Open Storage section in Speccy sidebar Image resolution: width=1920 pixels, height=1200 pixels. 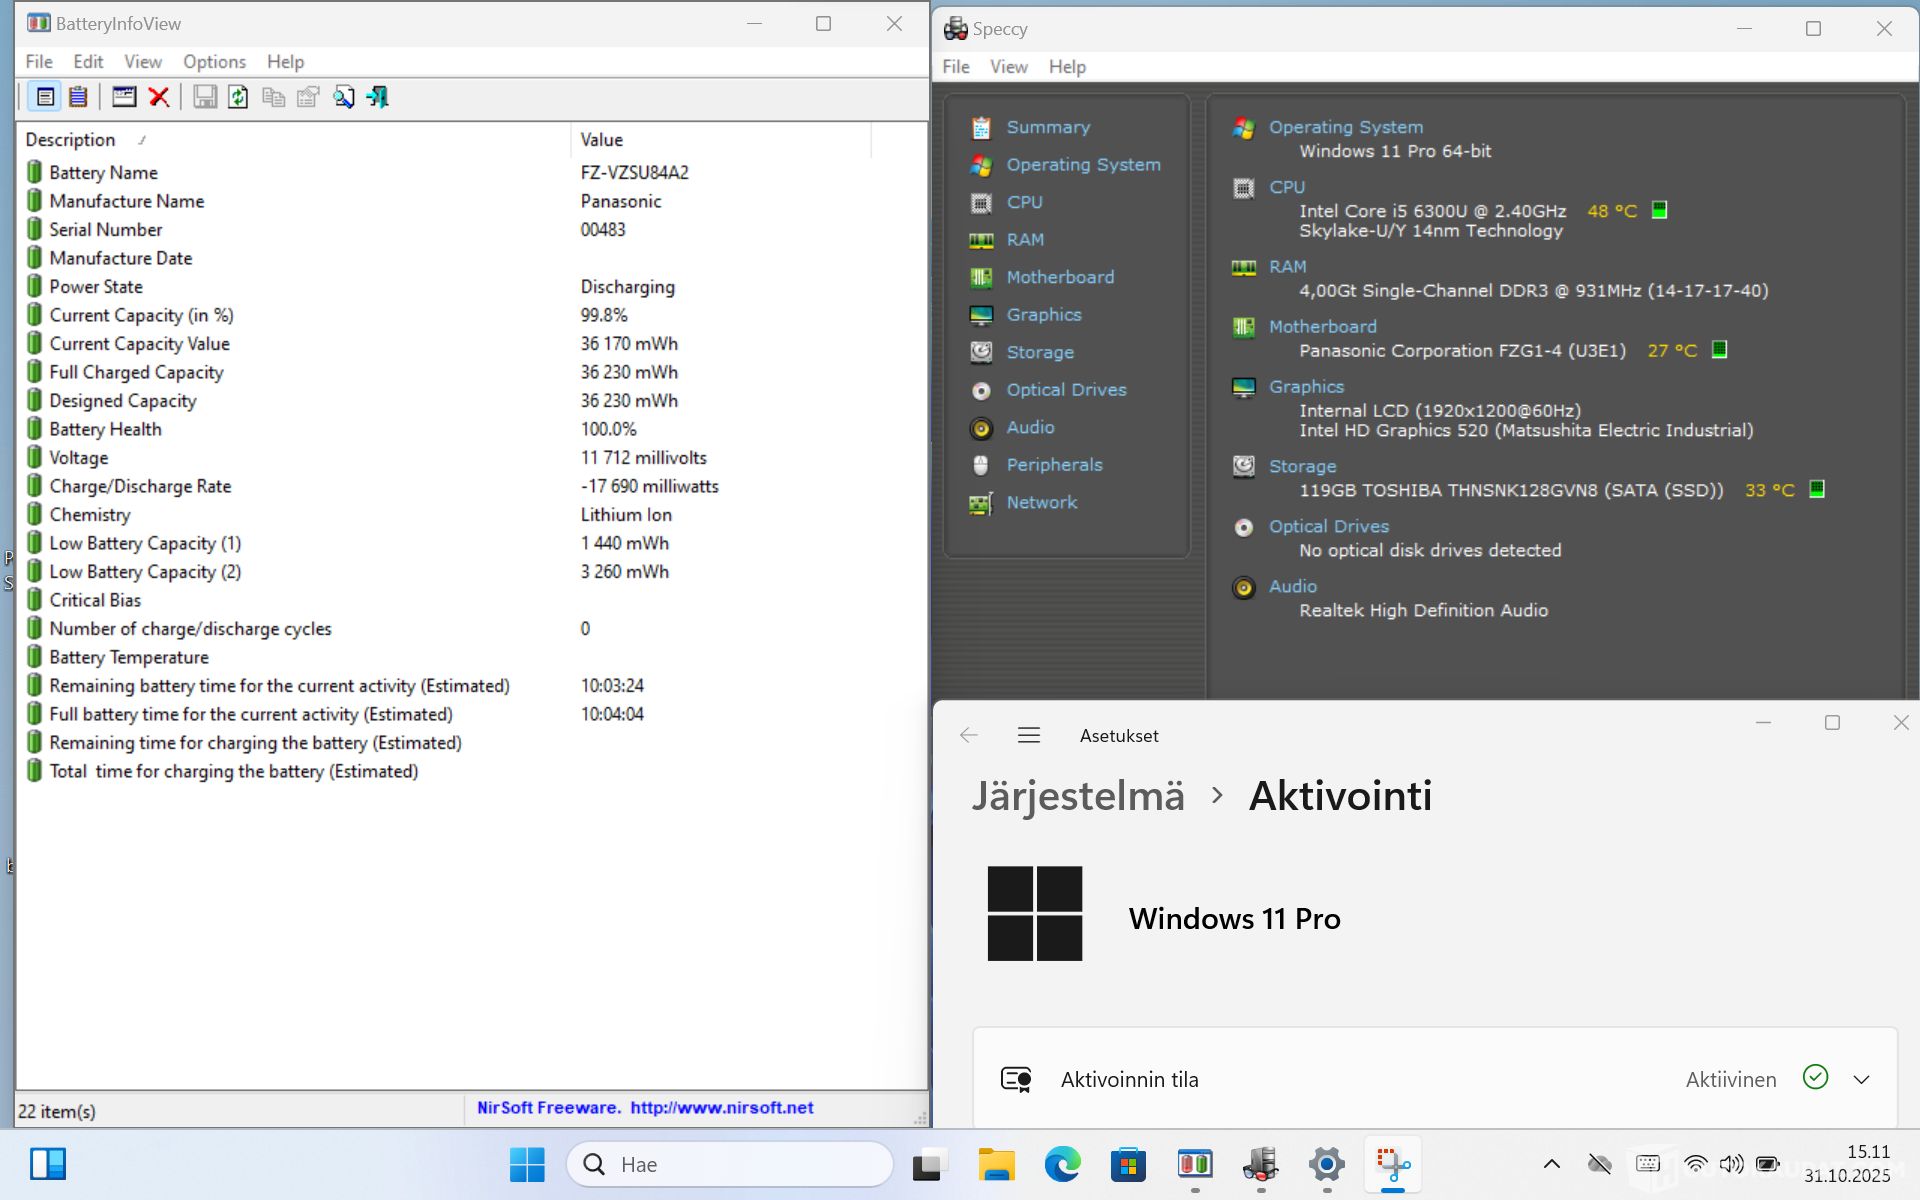click(x=1039, y=352)
